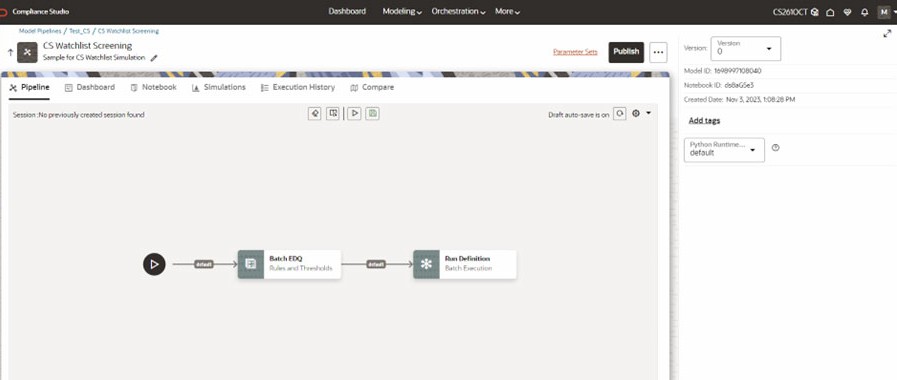Navigate to Model Pipelines breadcrumb
Image resolution: width=897 pixels, height=380 pixels.
(40, 31)
